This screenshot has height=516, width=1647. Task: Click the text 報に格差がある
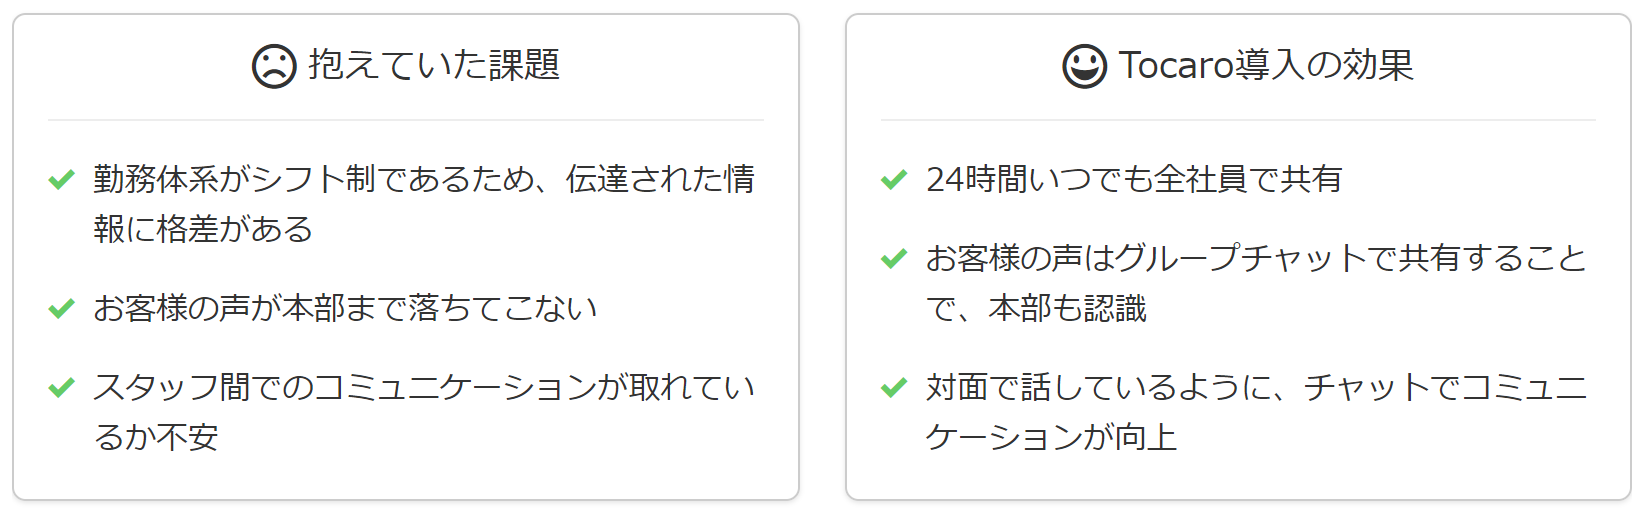click(x=203, y=229)
